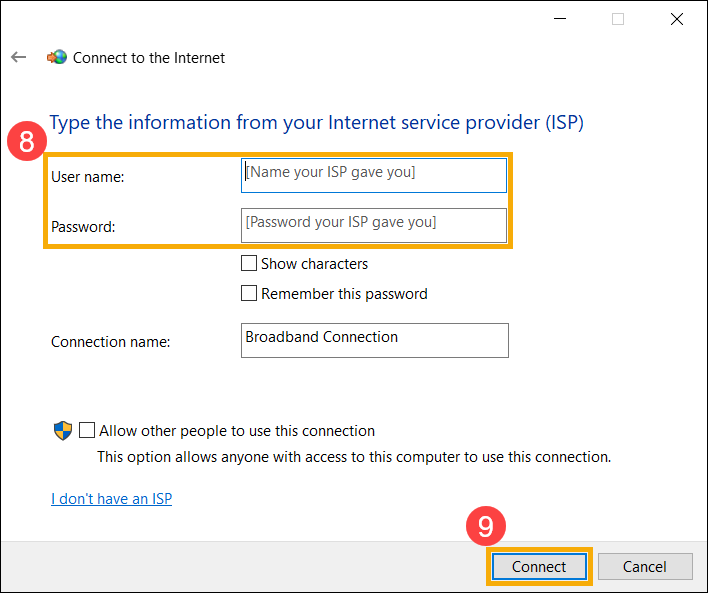Click the "Connect to the Internet" title text
The image size is (708, 593).
point(149,58)
